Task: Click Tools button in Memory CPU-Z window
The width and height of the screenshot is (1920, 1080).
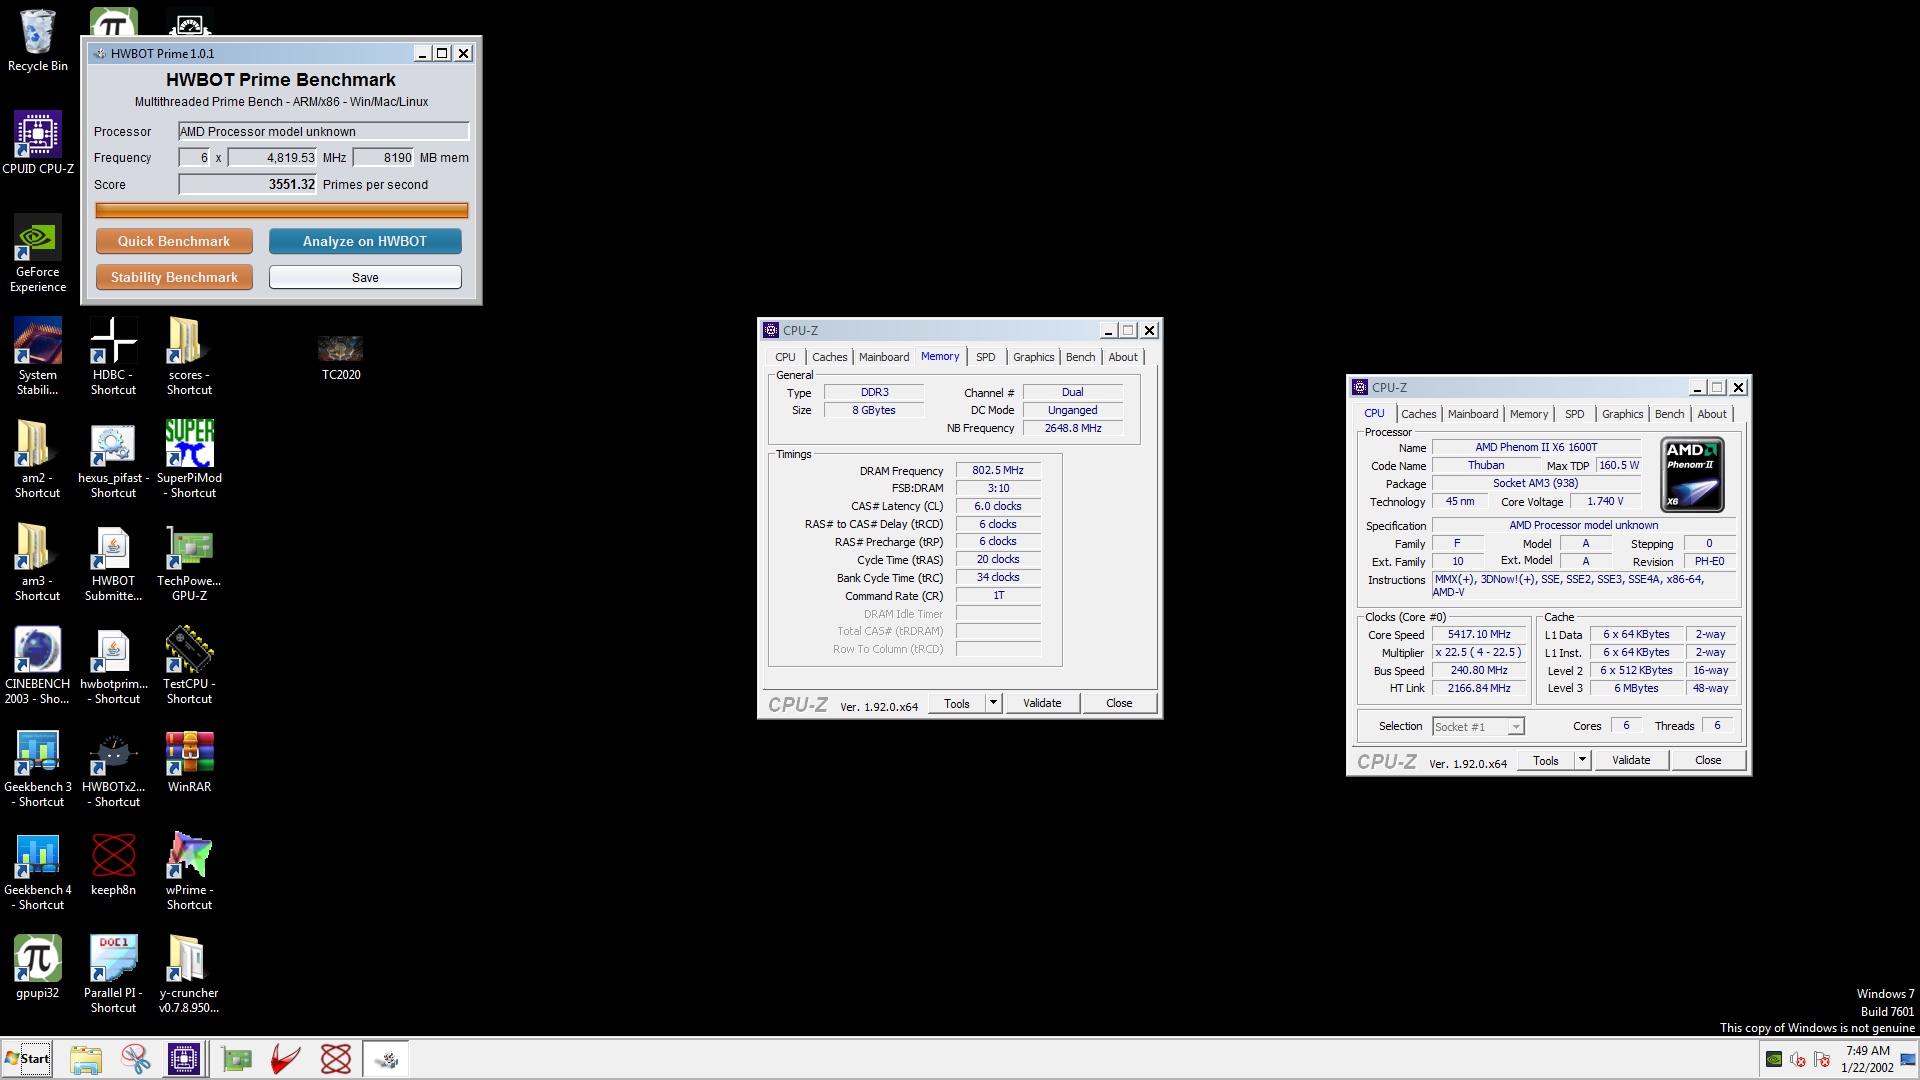Action: click(x=957, y=703)
